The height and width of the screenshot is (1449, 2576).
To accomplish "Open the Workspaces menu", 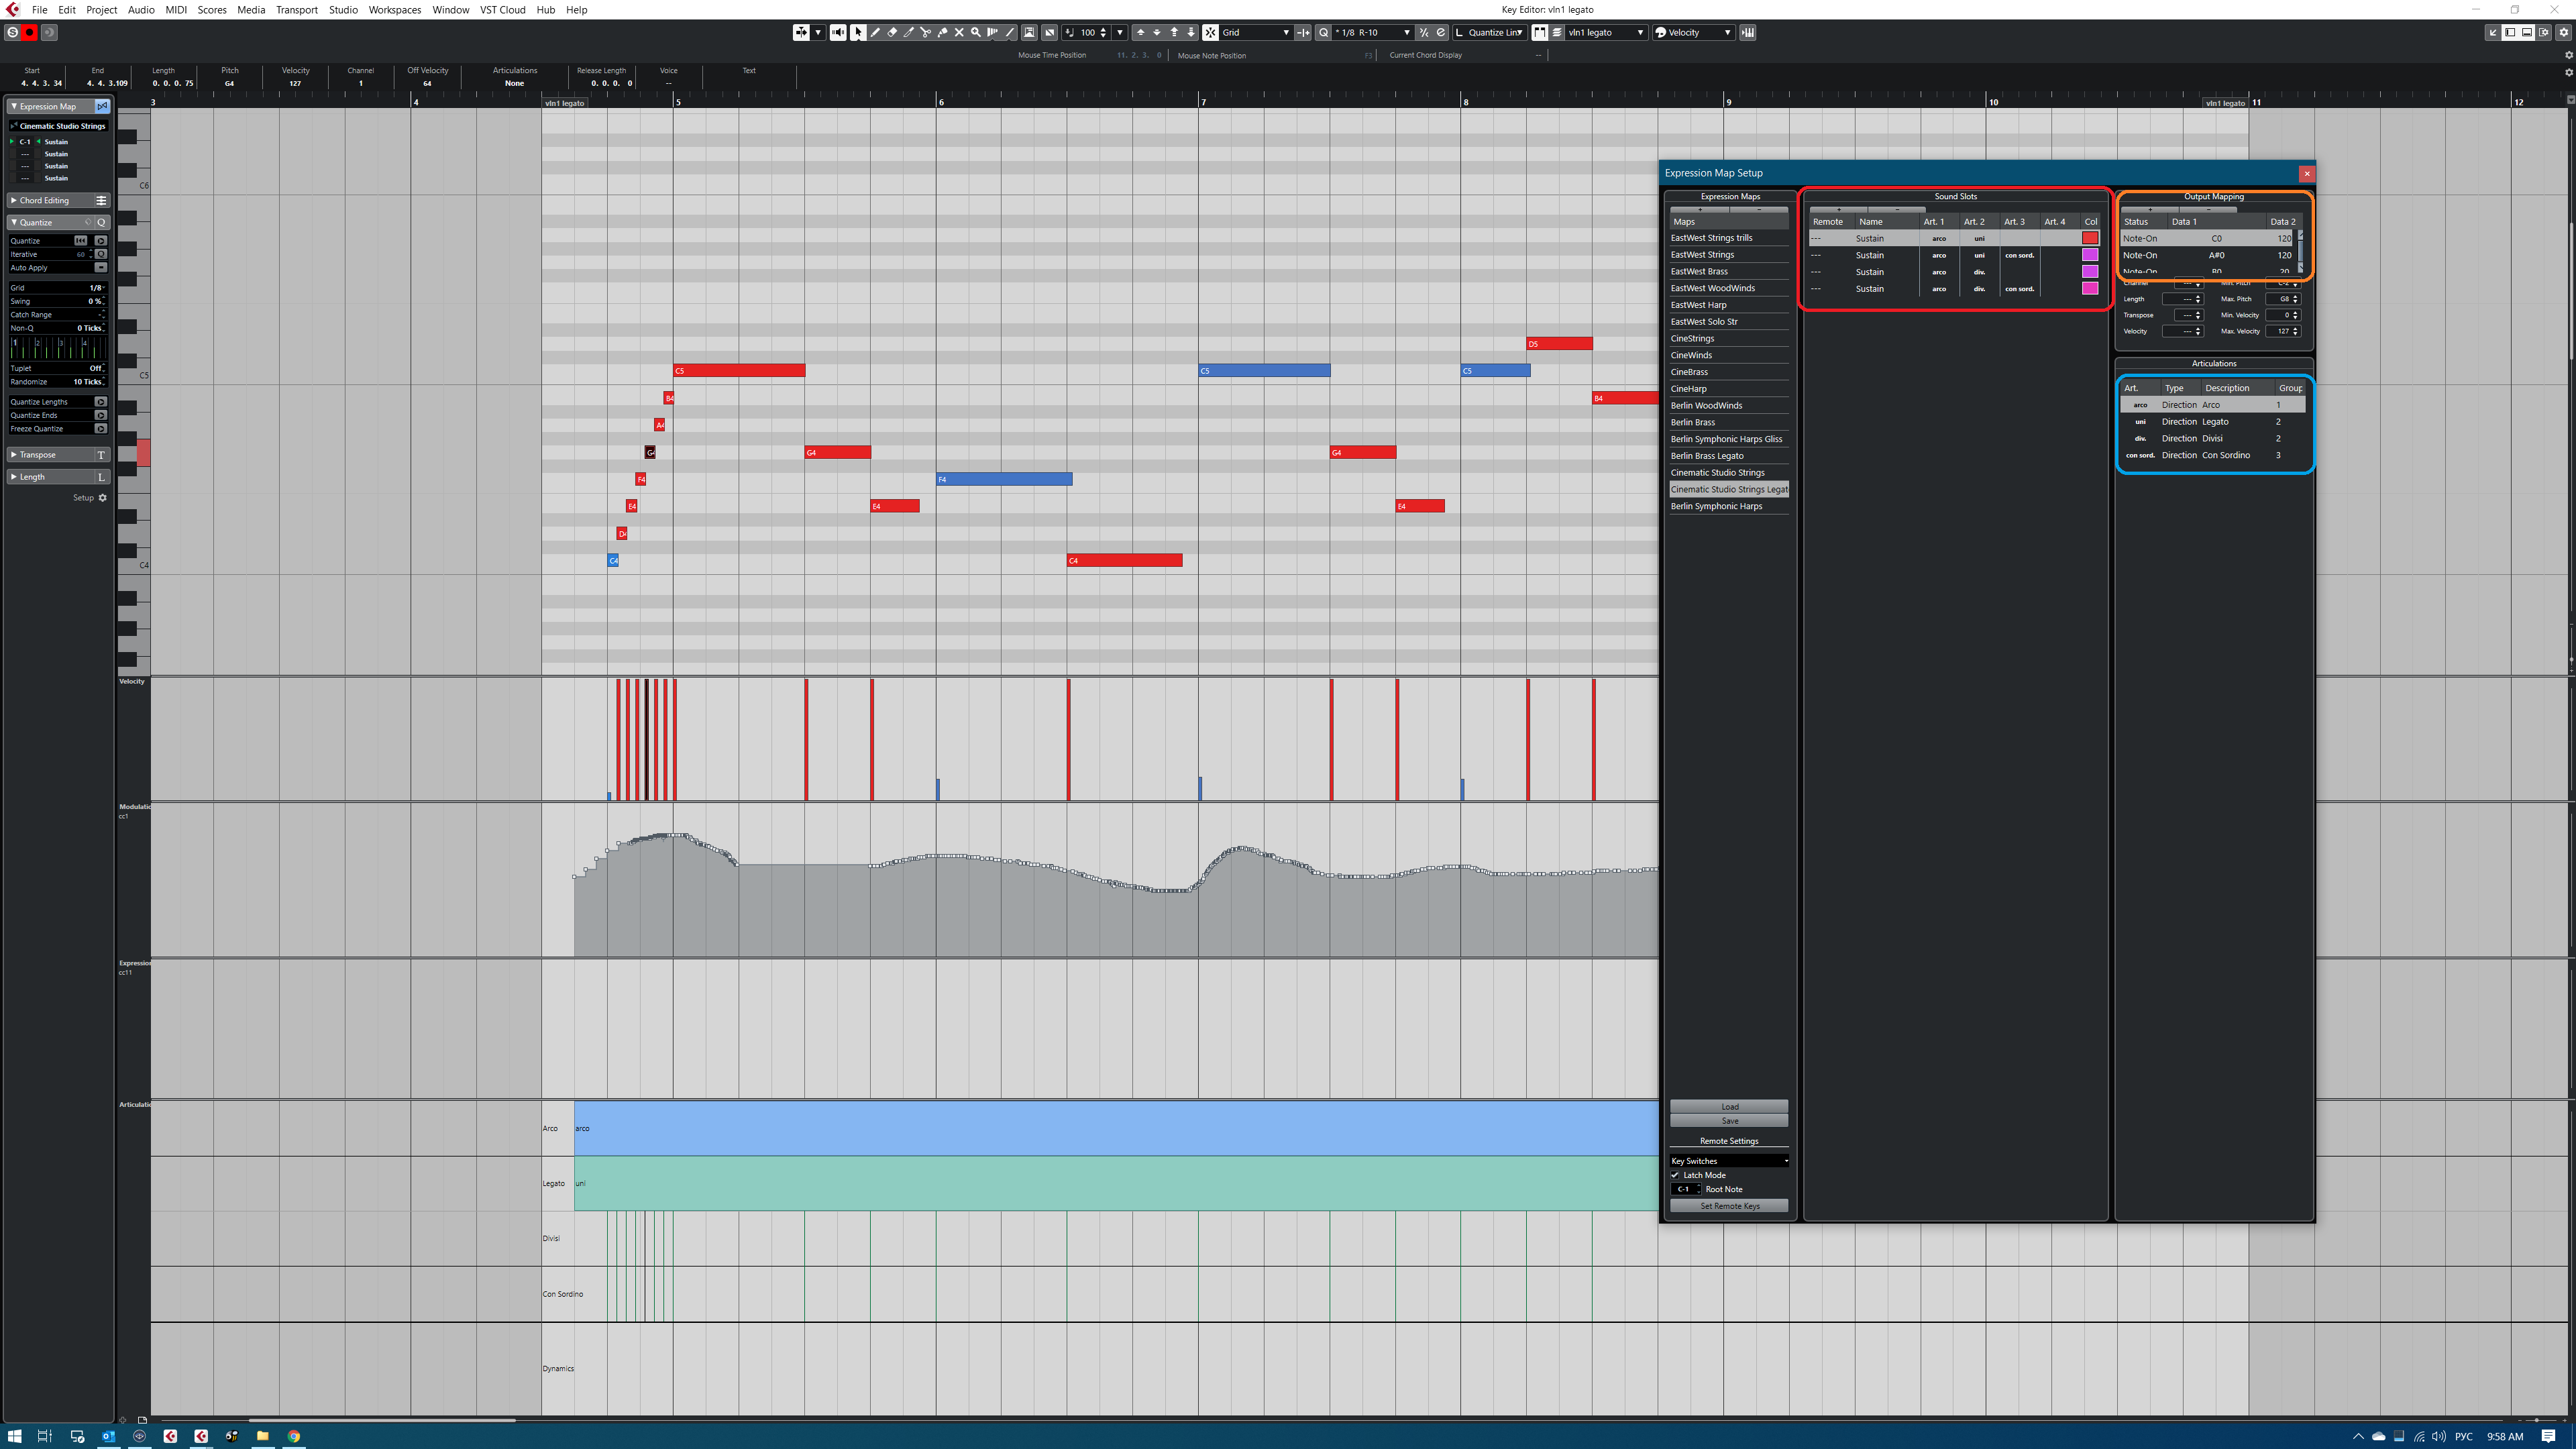I will tap(394, 10).
